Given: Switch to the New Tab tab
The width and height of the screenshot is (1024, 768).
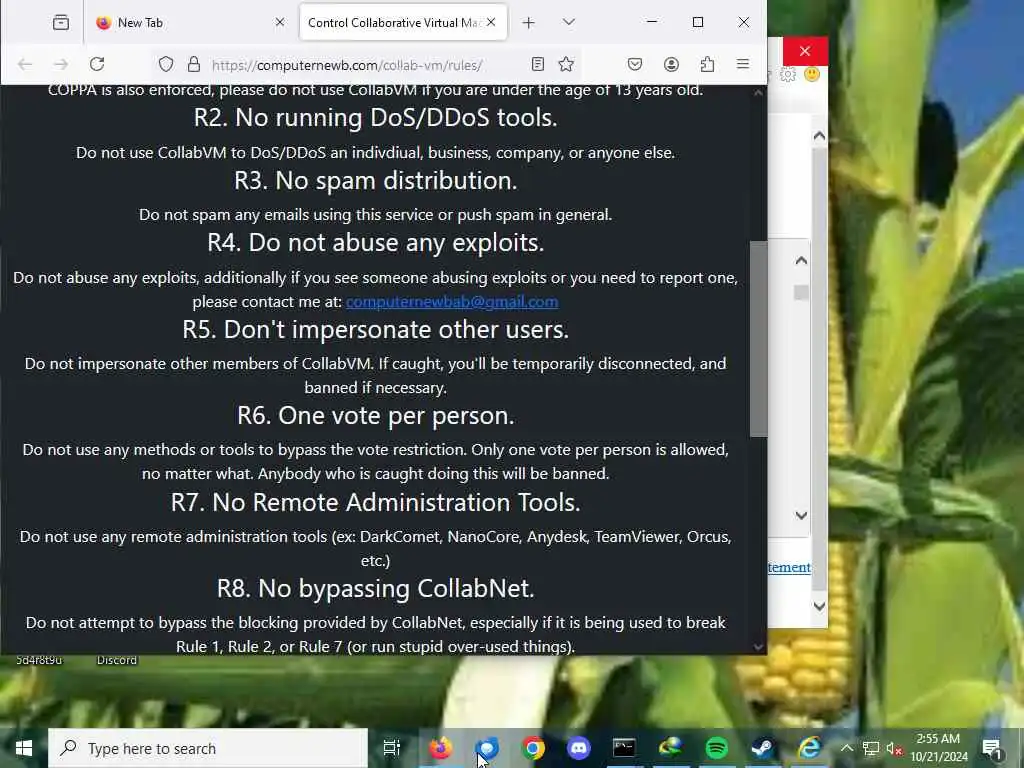Looking at the screenshot, I should coord(190,22).
